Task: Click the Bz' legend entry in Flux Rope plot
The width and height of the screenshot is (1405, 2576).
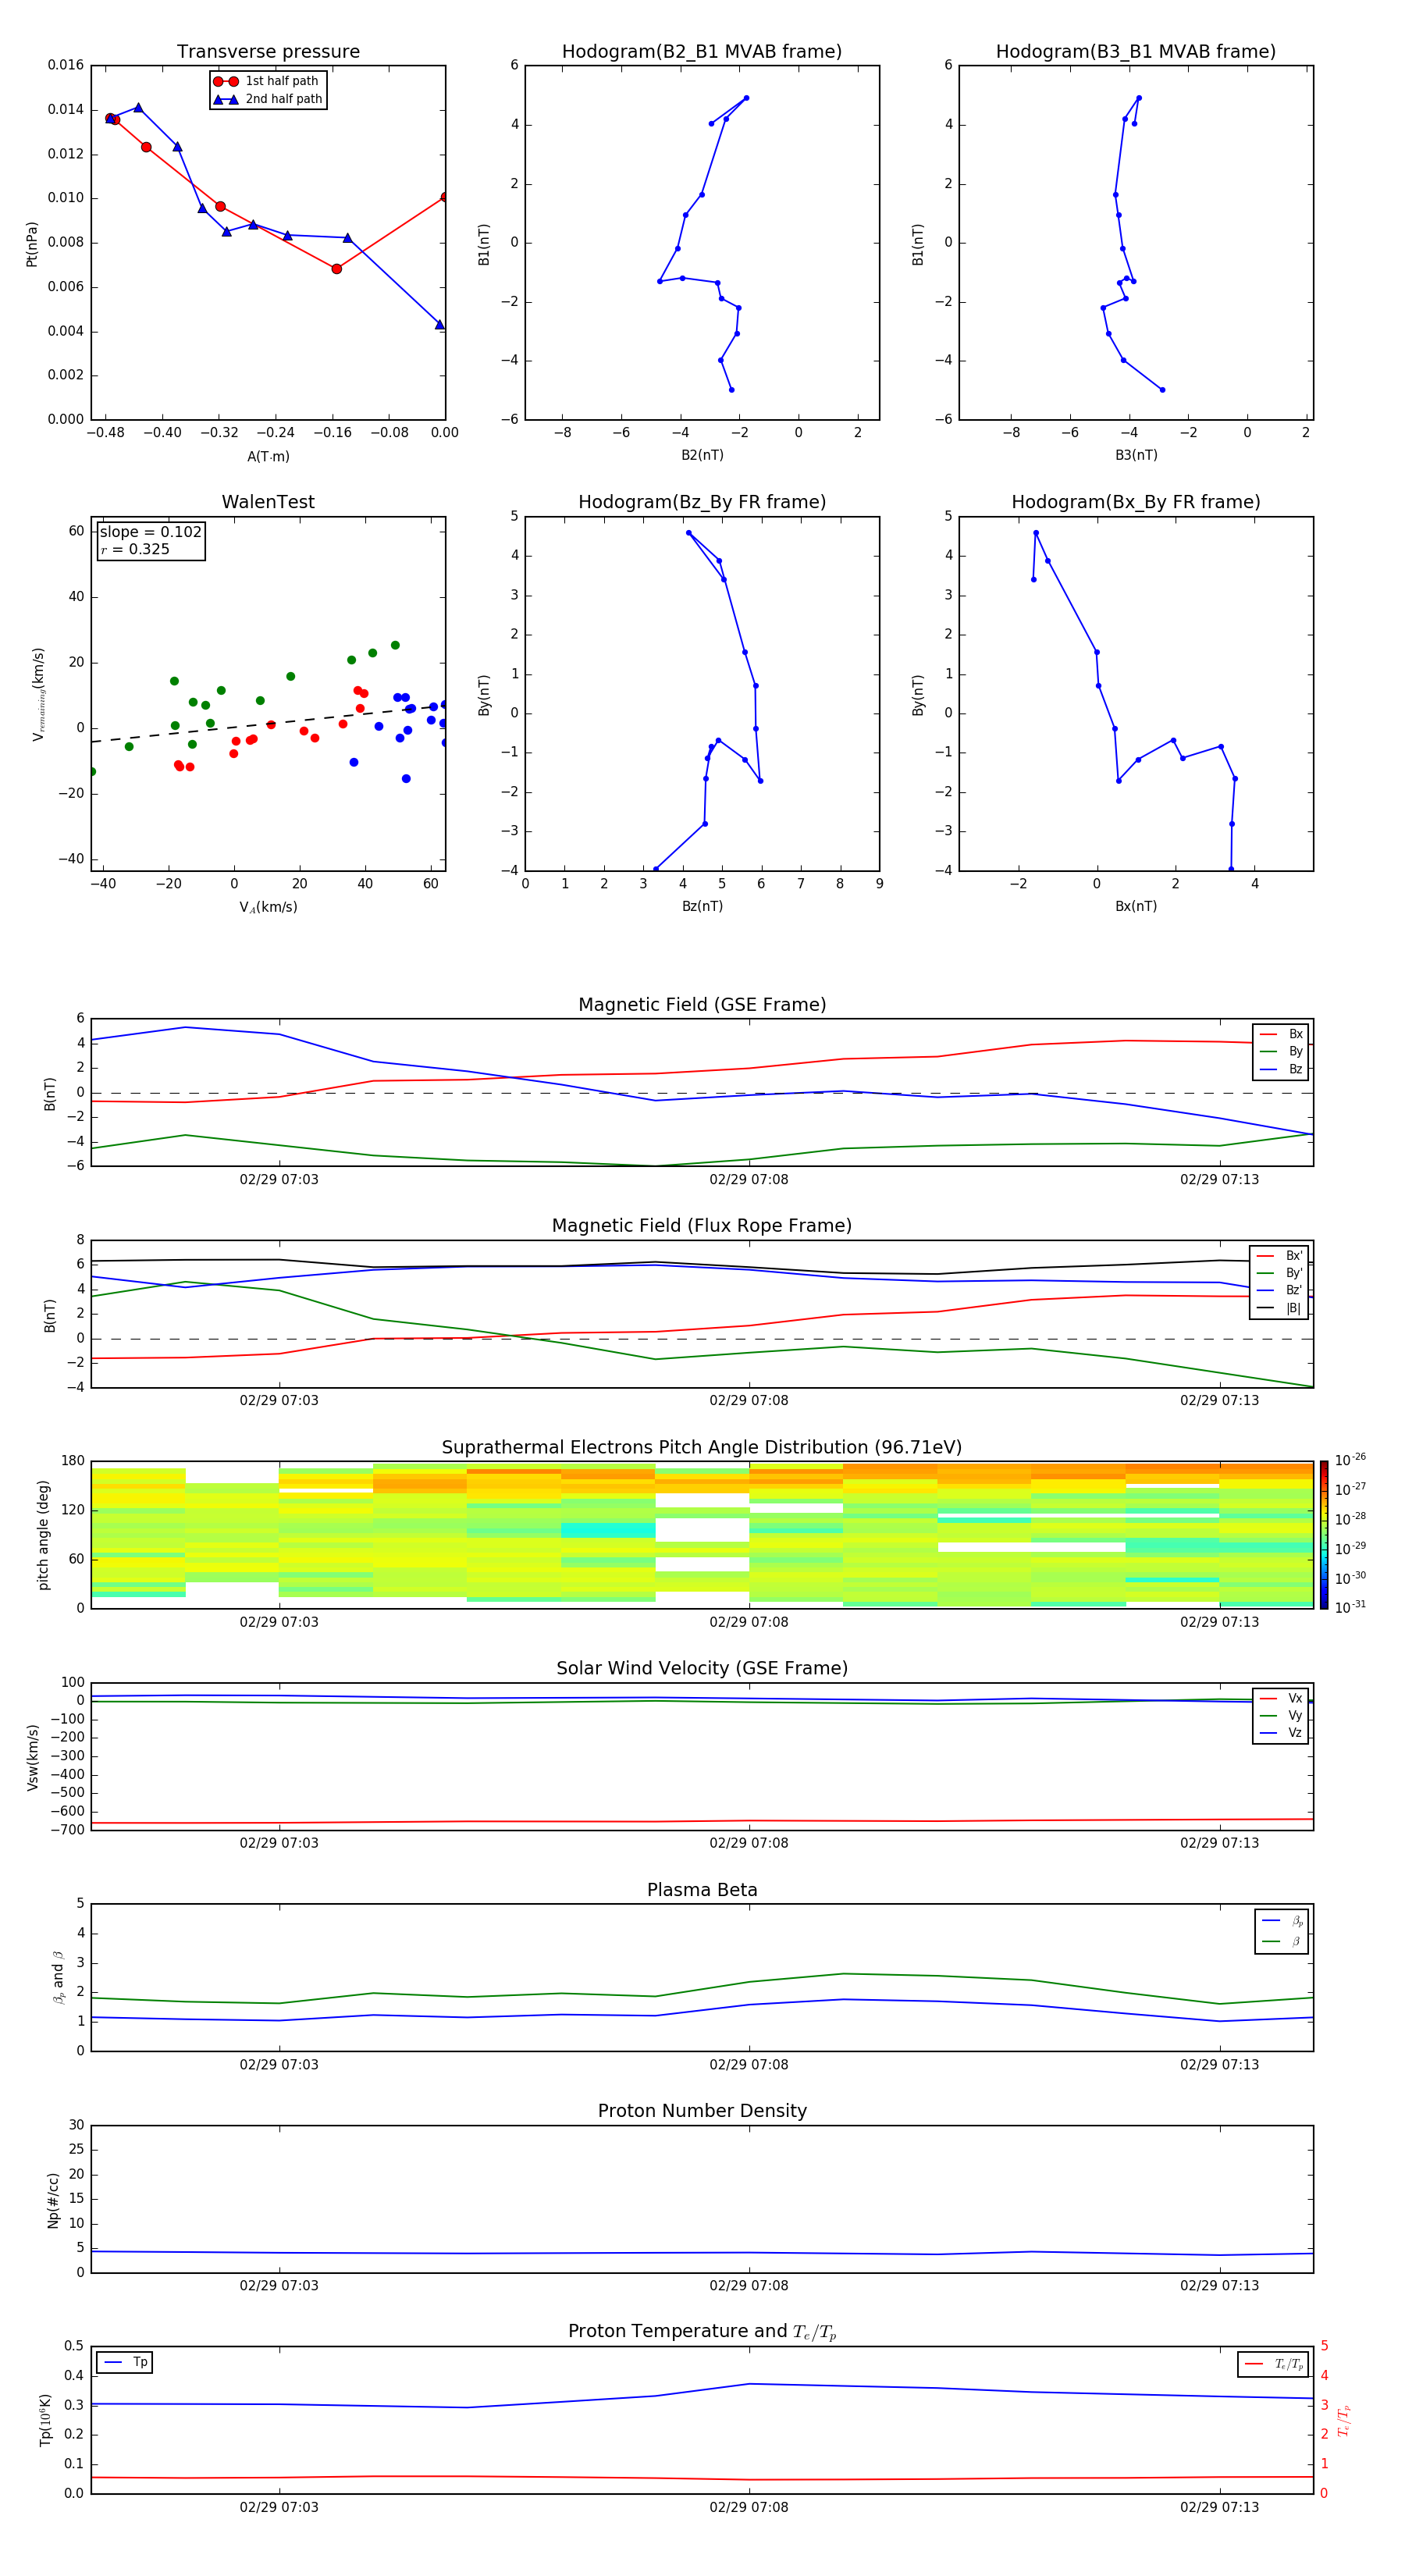Action: tap(1279, 1290)
